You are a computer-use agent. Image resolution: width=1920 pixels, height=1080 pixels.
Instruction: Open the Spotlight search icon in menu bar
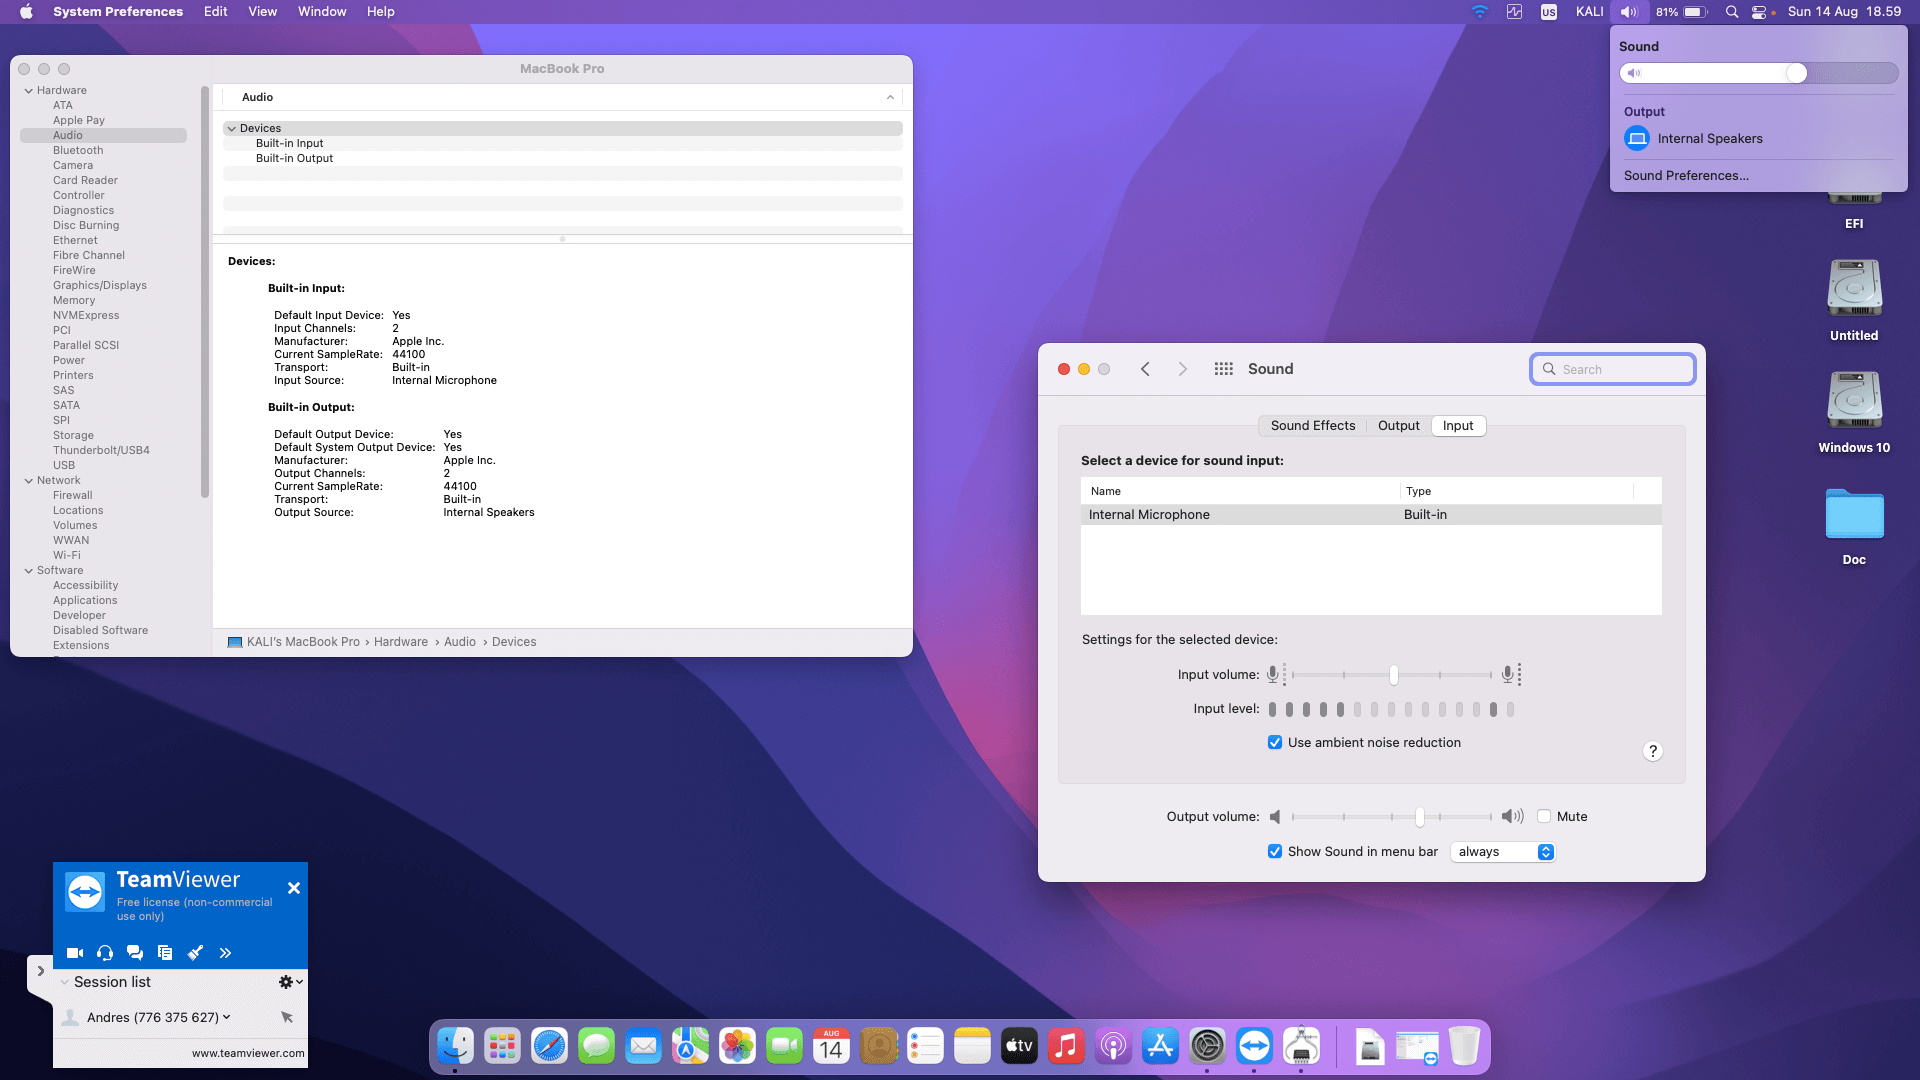click(x=1732, y=12)
